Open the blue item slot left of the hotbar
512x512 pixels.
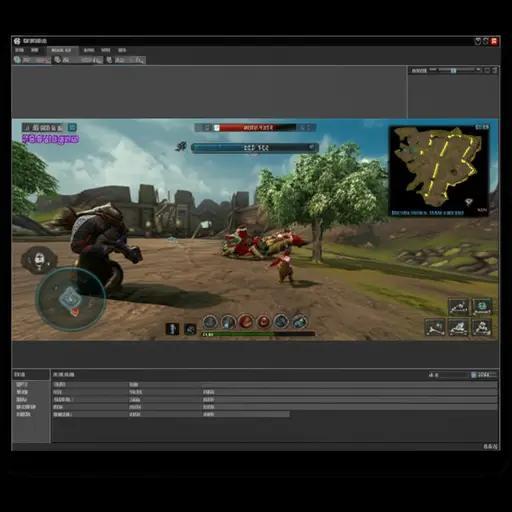tap(172, 329)
